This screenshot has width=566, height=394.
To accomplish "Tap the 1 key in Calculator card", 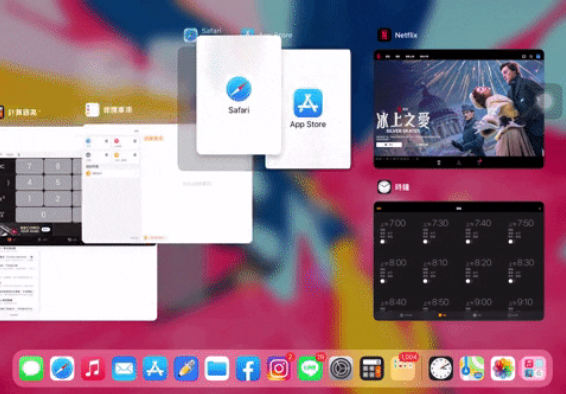I will 30,199.
